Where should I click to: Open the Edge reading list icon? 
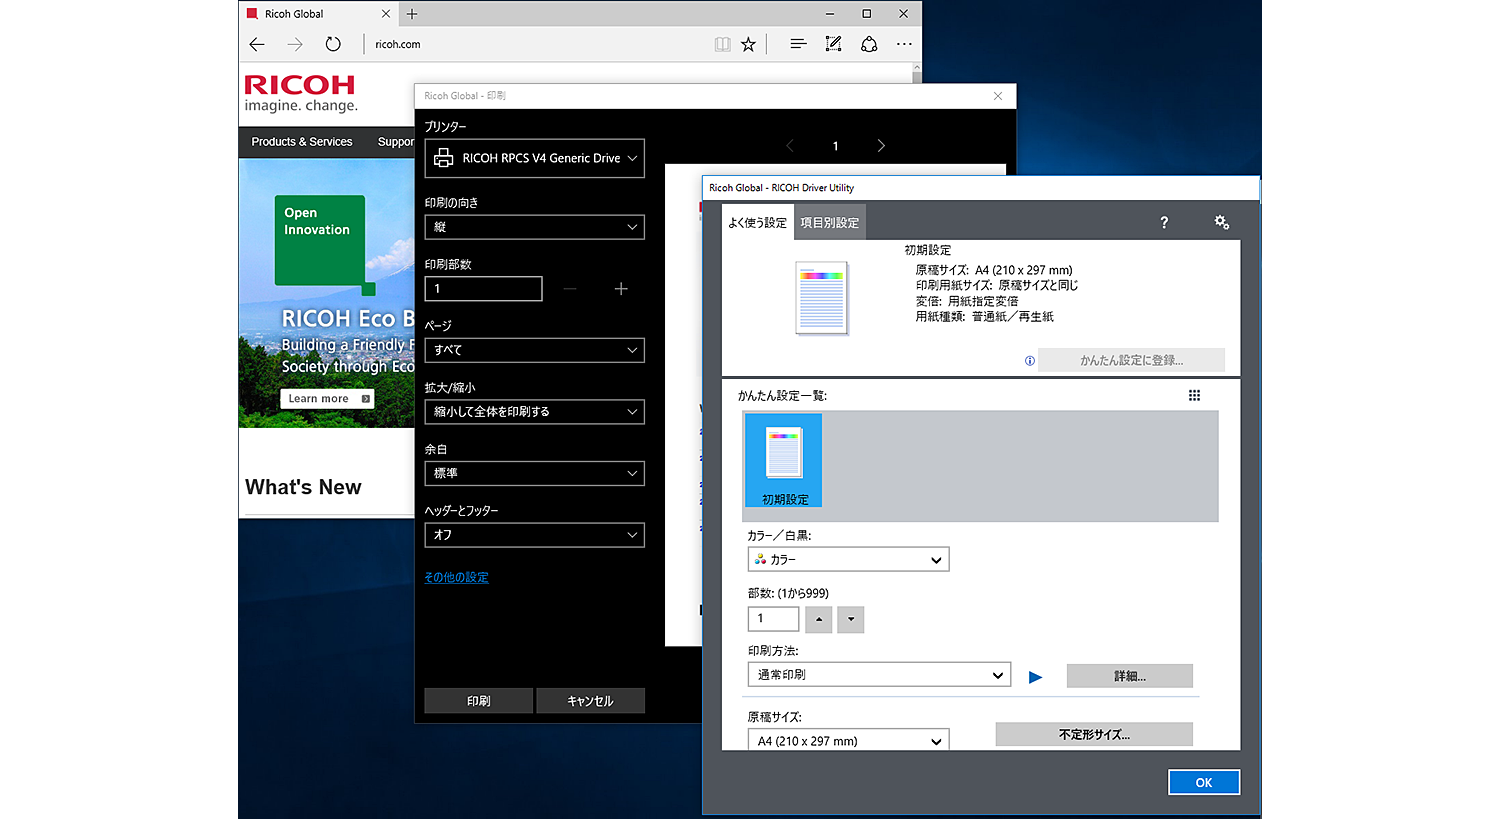click(x=798, y=44)
